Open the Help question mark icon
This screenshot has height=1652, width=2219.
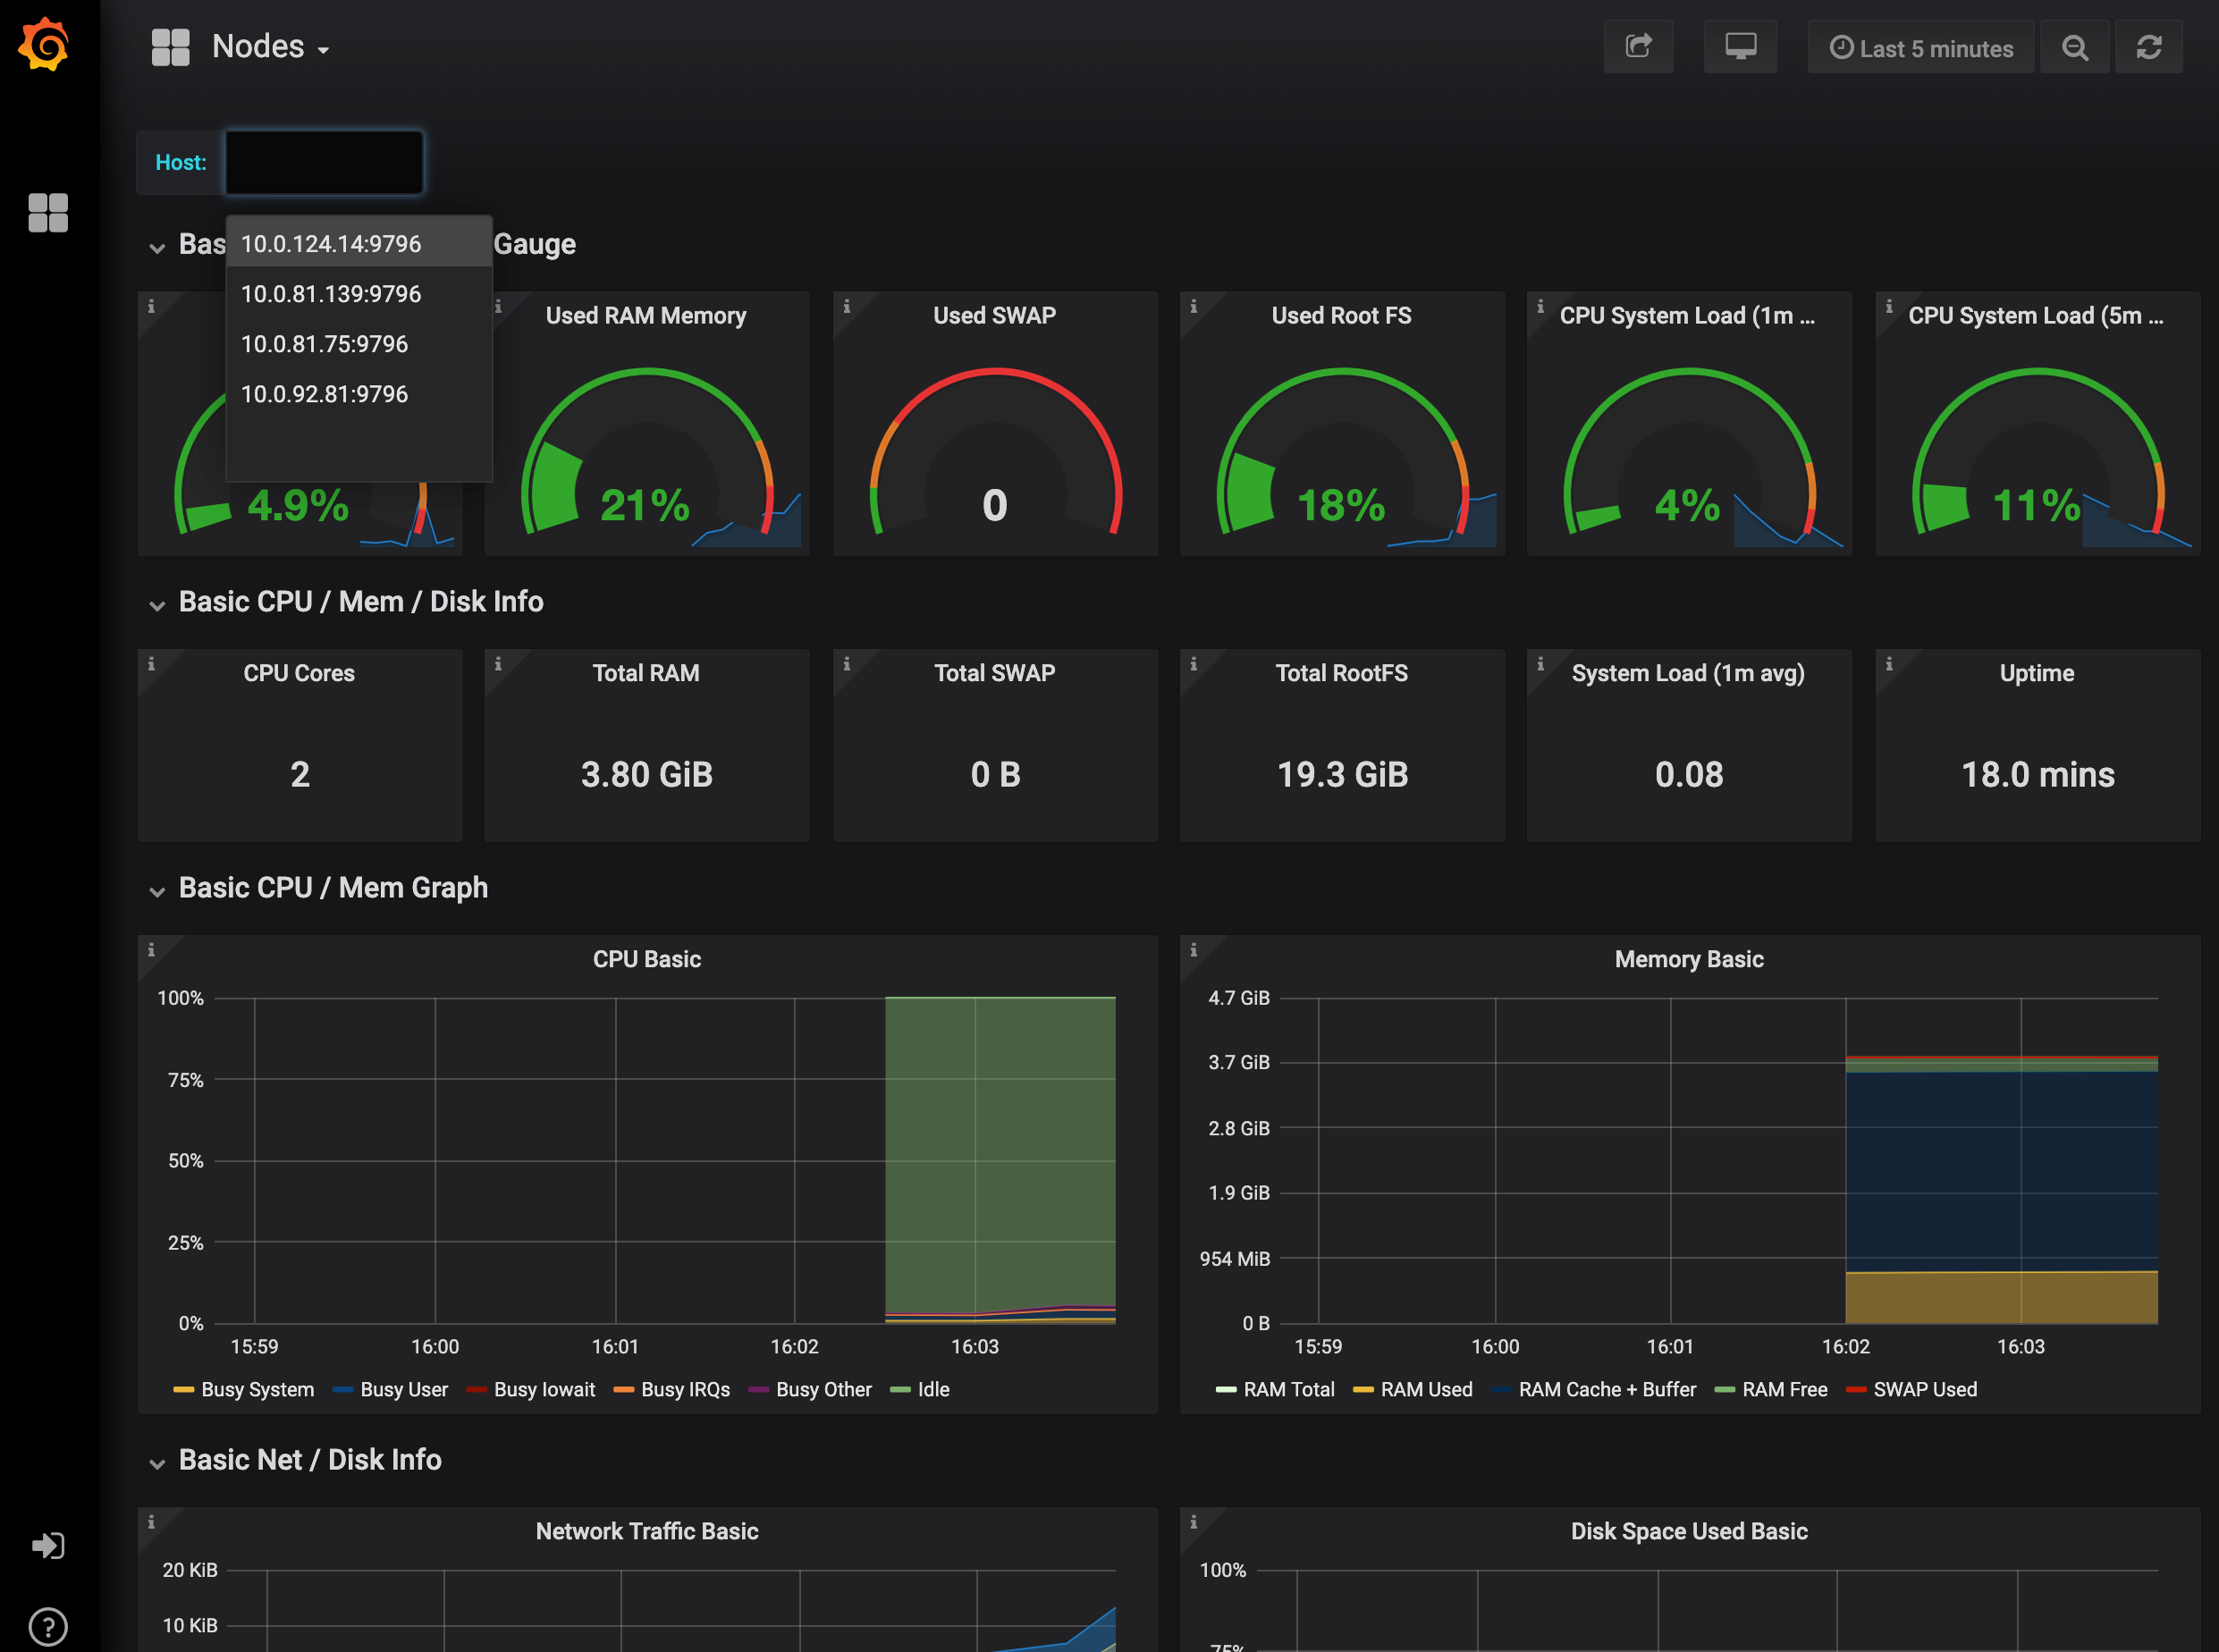[x=48, y=1627]
